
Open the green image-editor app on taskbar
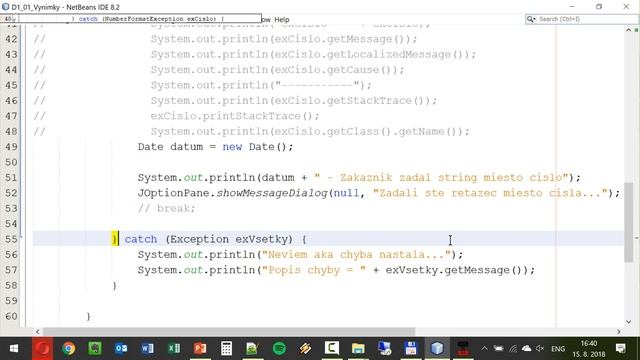tap(253, 349)
